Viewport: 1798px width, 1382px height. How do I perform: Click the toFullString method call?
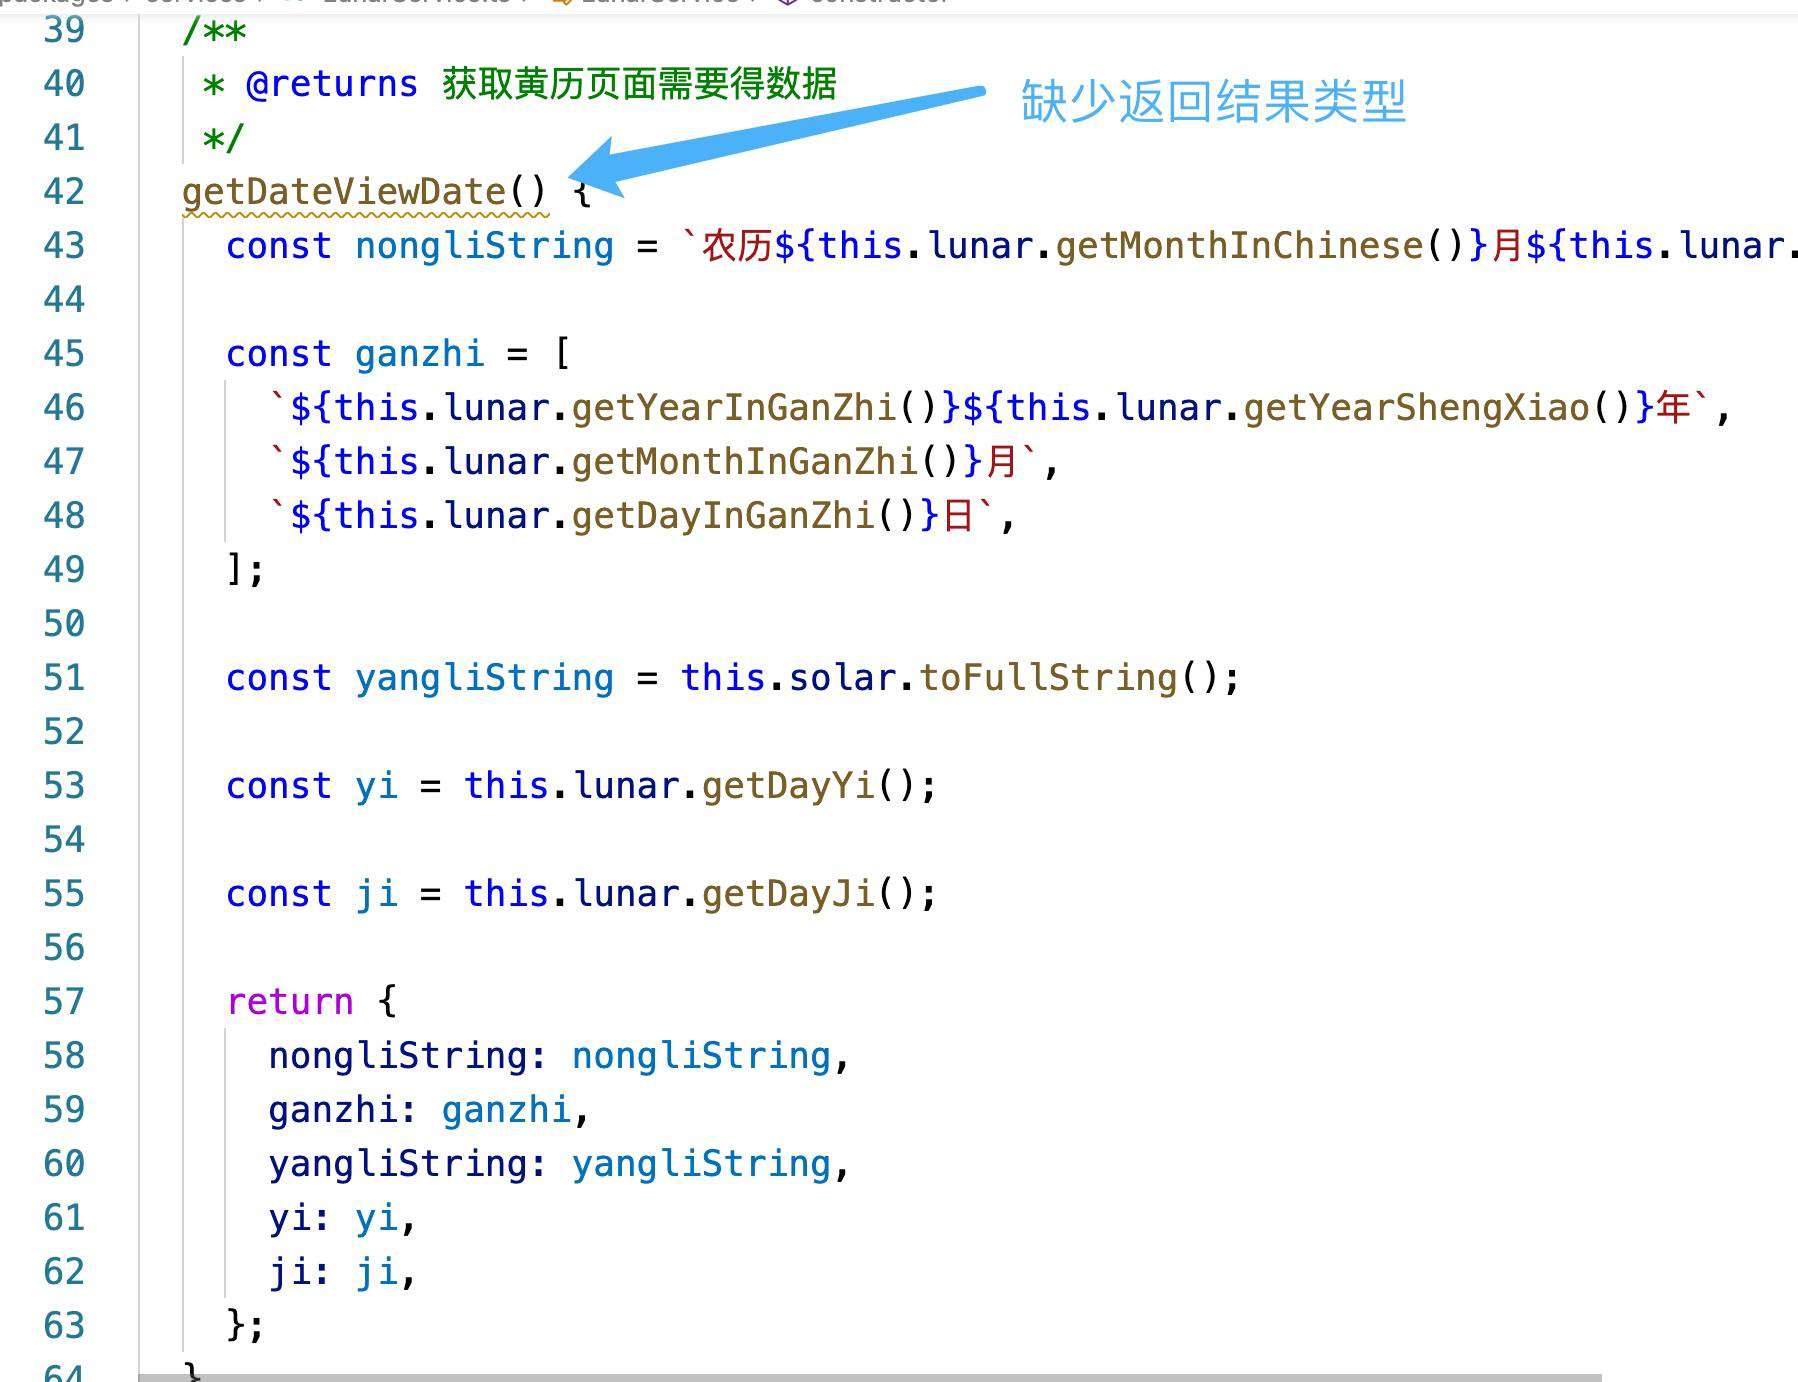pyautogui.click(x=1048, y=677)
